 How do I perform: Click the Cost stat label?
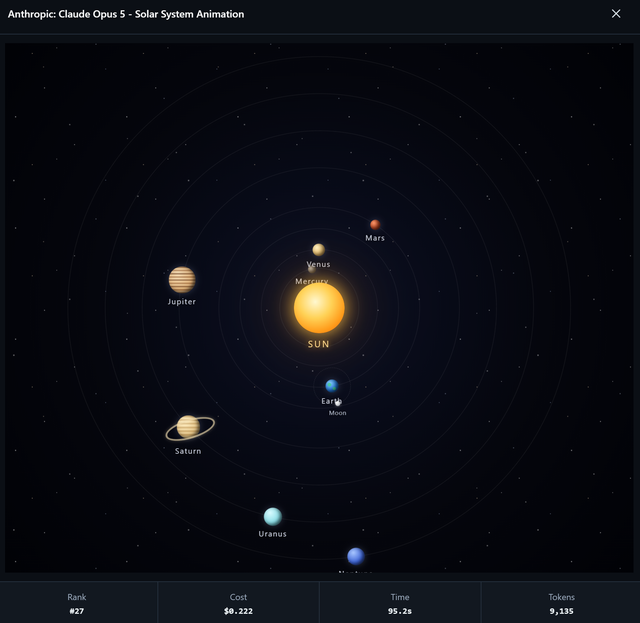pos(238,597)
